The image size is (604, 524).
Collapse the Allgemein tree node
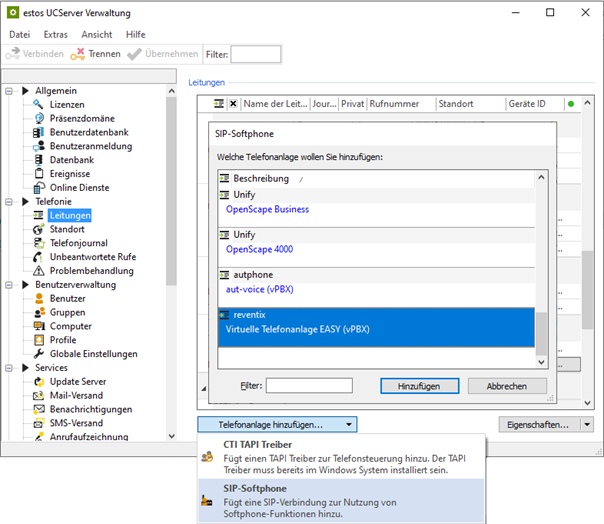tap(9, 90)
